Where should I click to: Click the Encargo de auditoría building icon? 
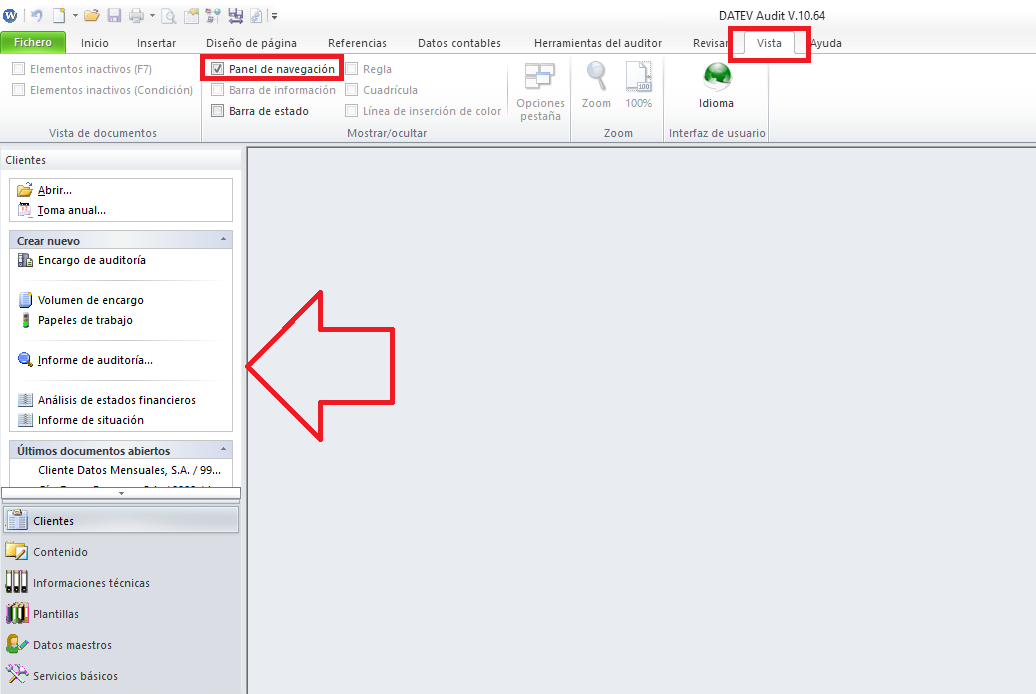(x=25, y=260)
